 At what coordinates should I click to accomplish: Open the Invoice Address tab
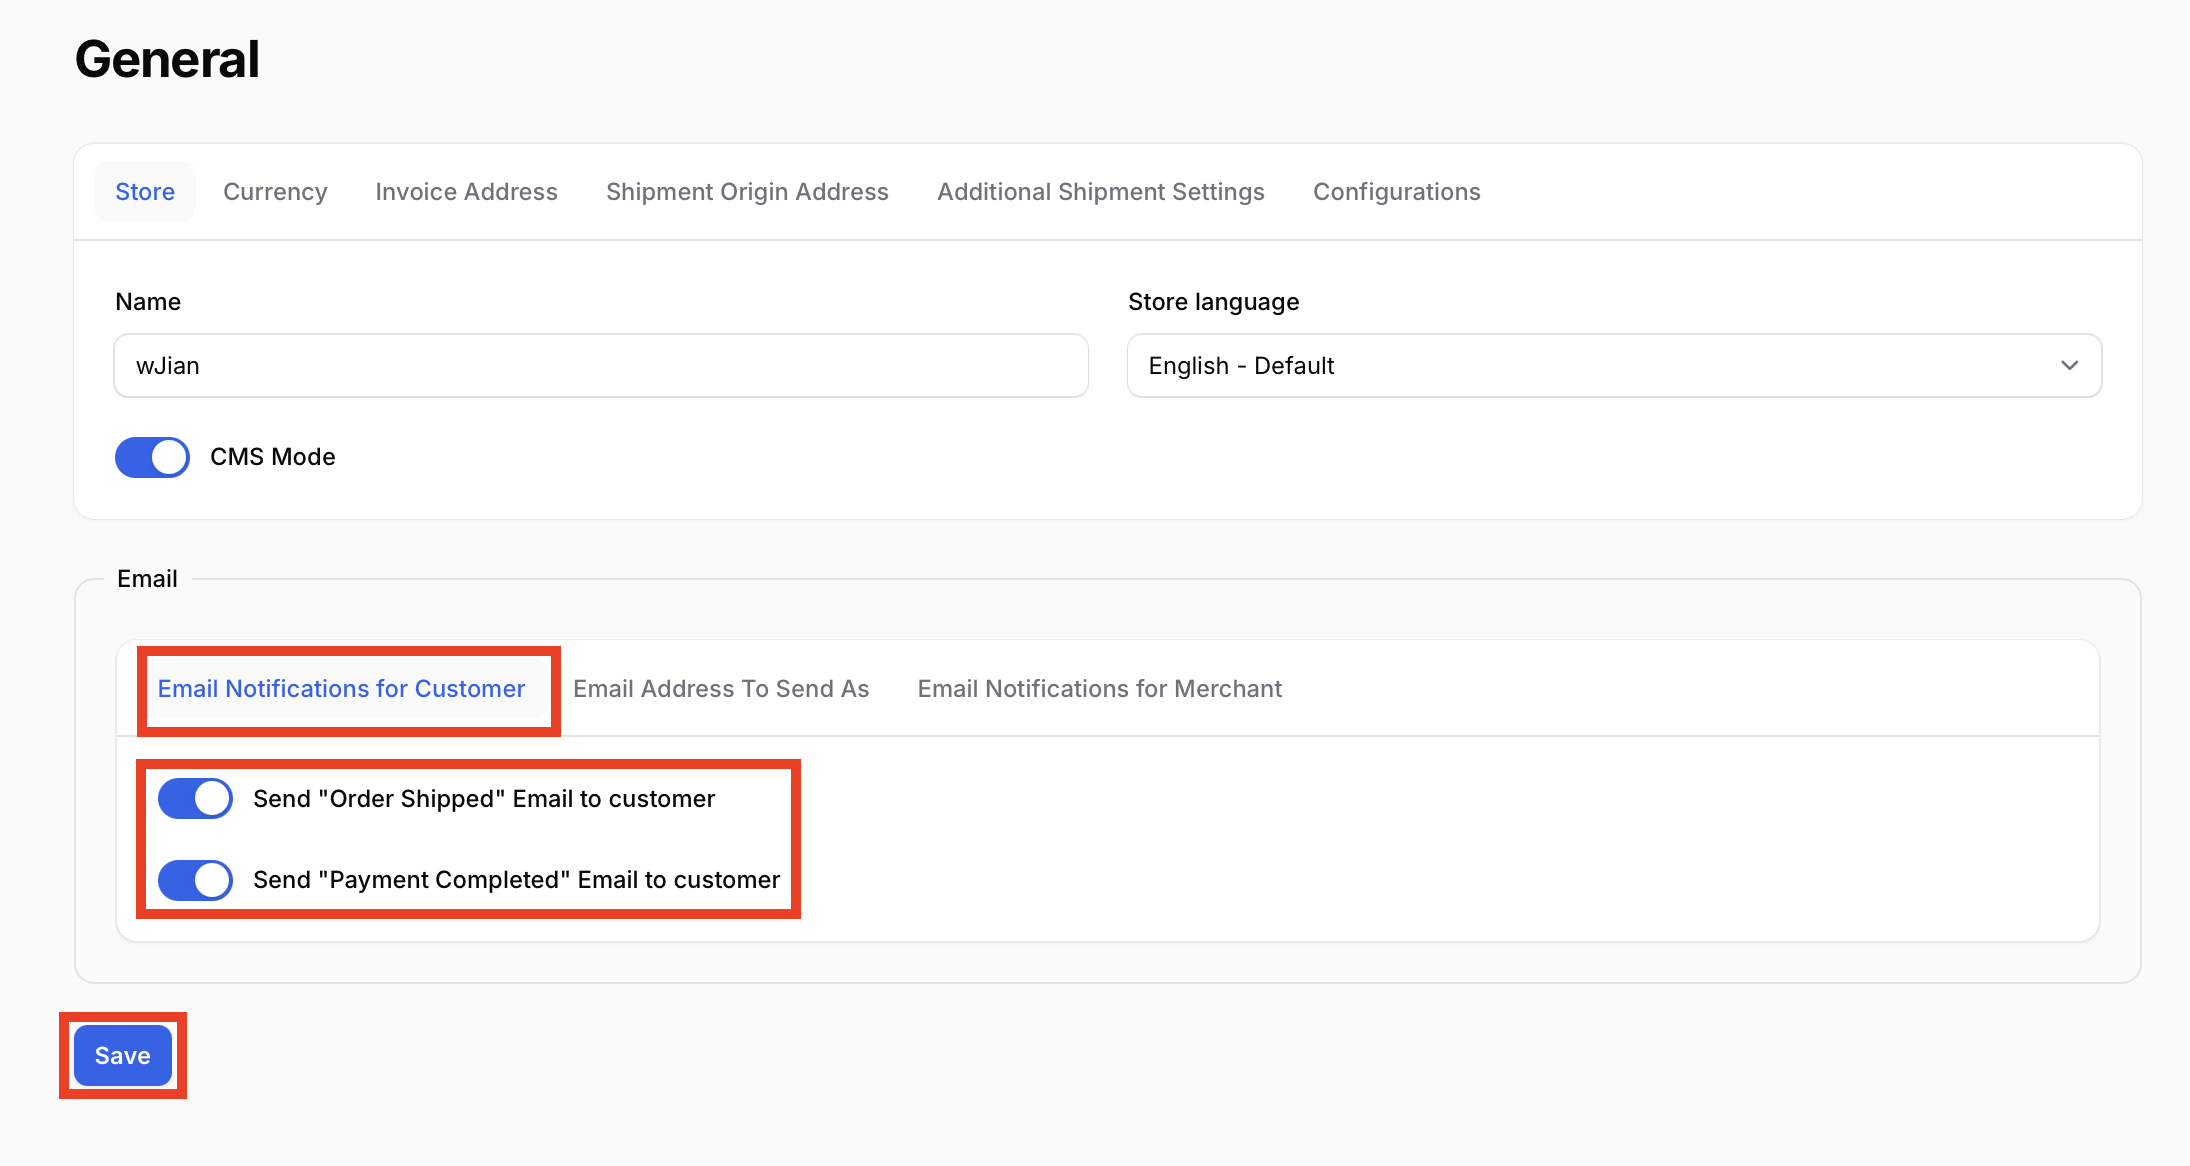click(x=466, y=192)
